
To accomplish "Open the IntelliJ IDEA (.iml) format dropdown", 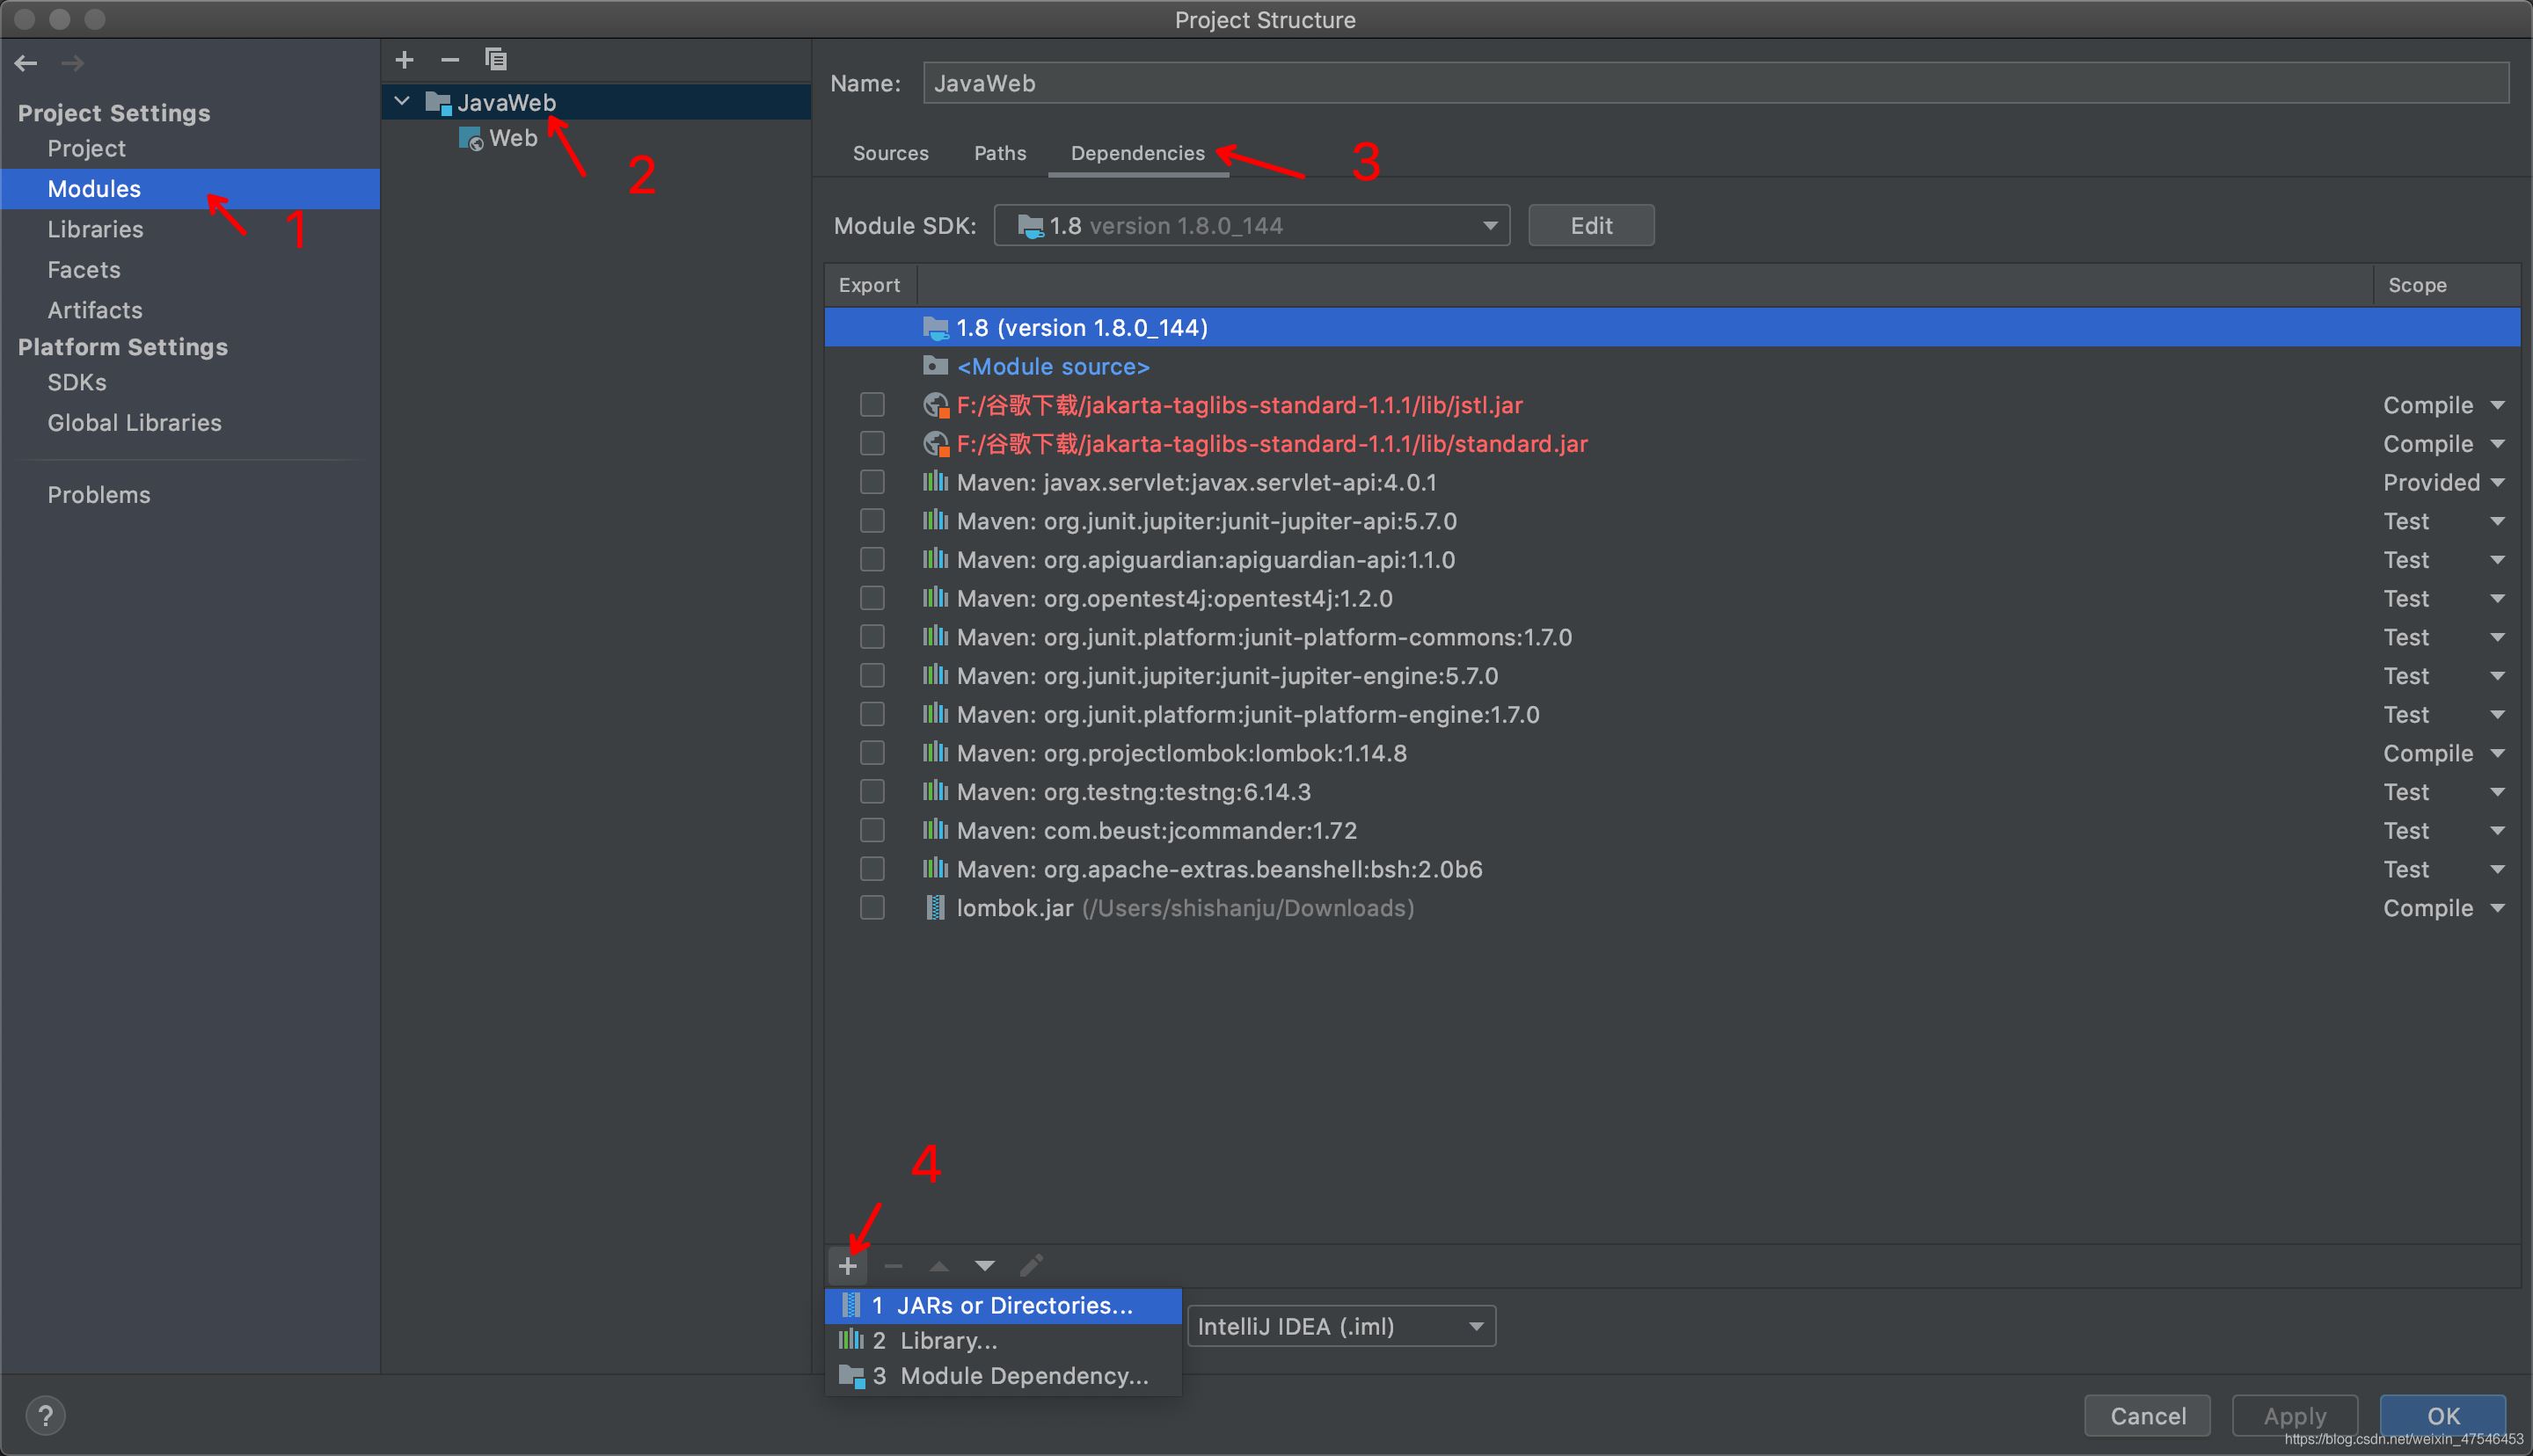I will coord(1340,1325).
